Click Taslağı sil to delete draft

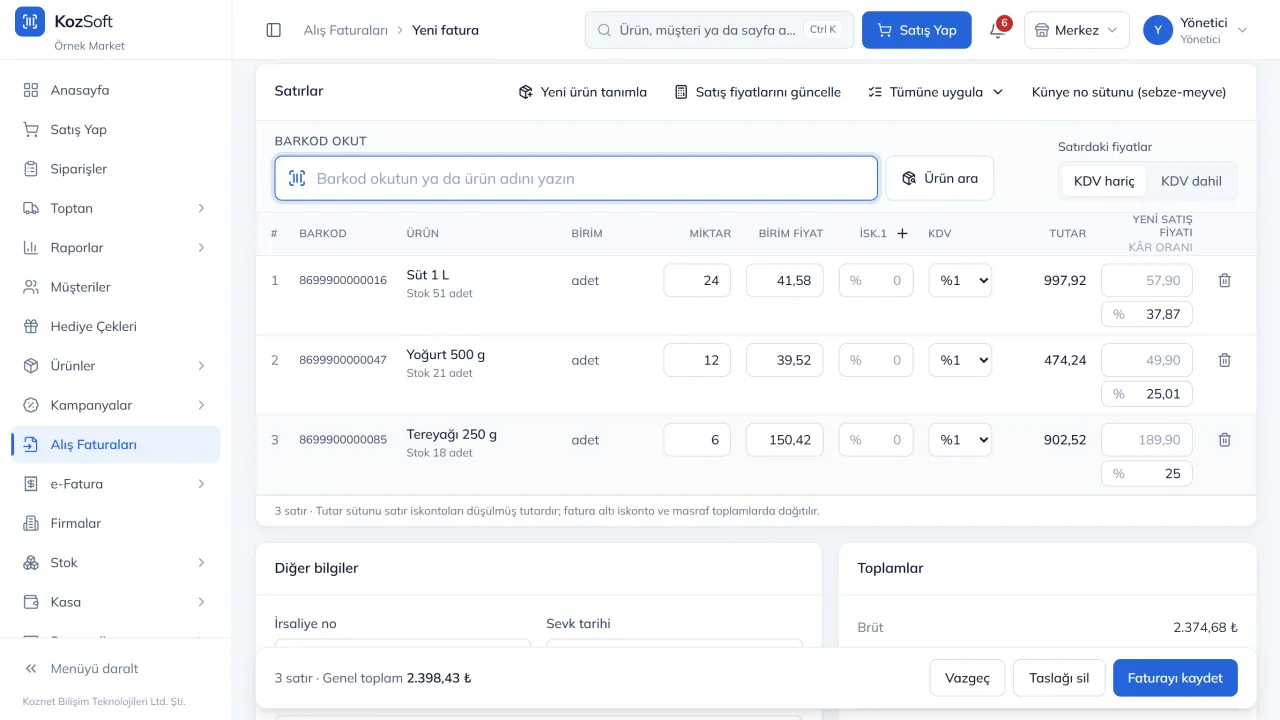(x=1059, y=678)
